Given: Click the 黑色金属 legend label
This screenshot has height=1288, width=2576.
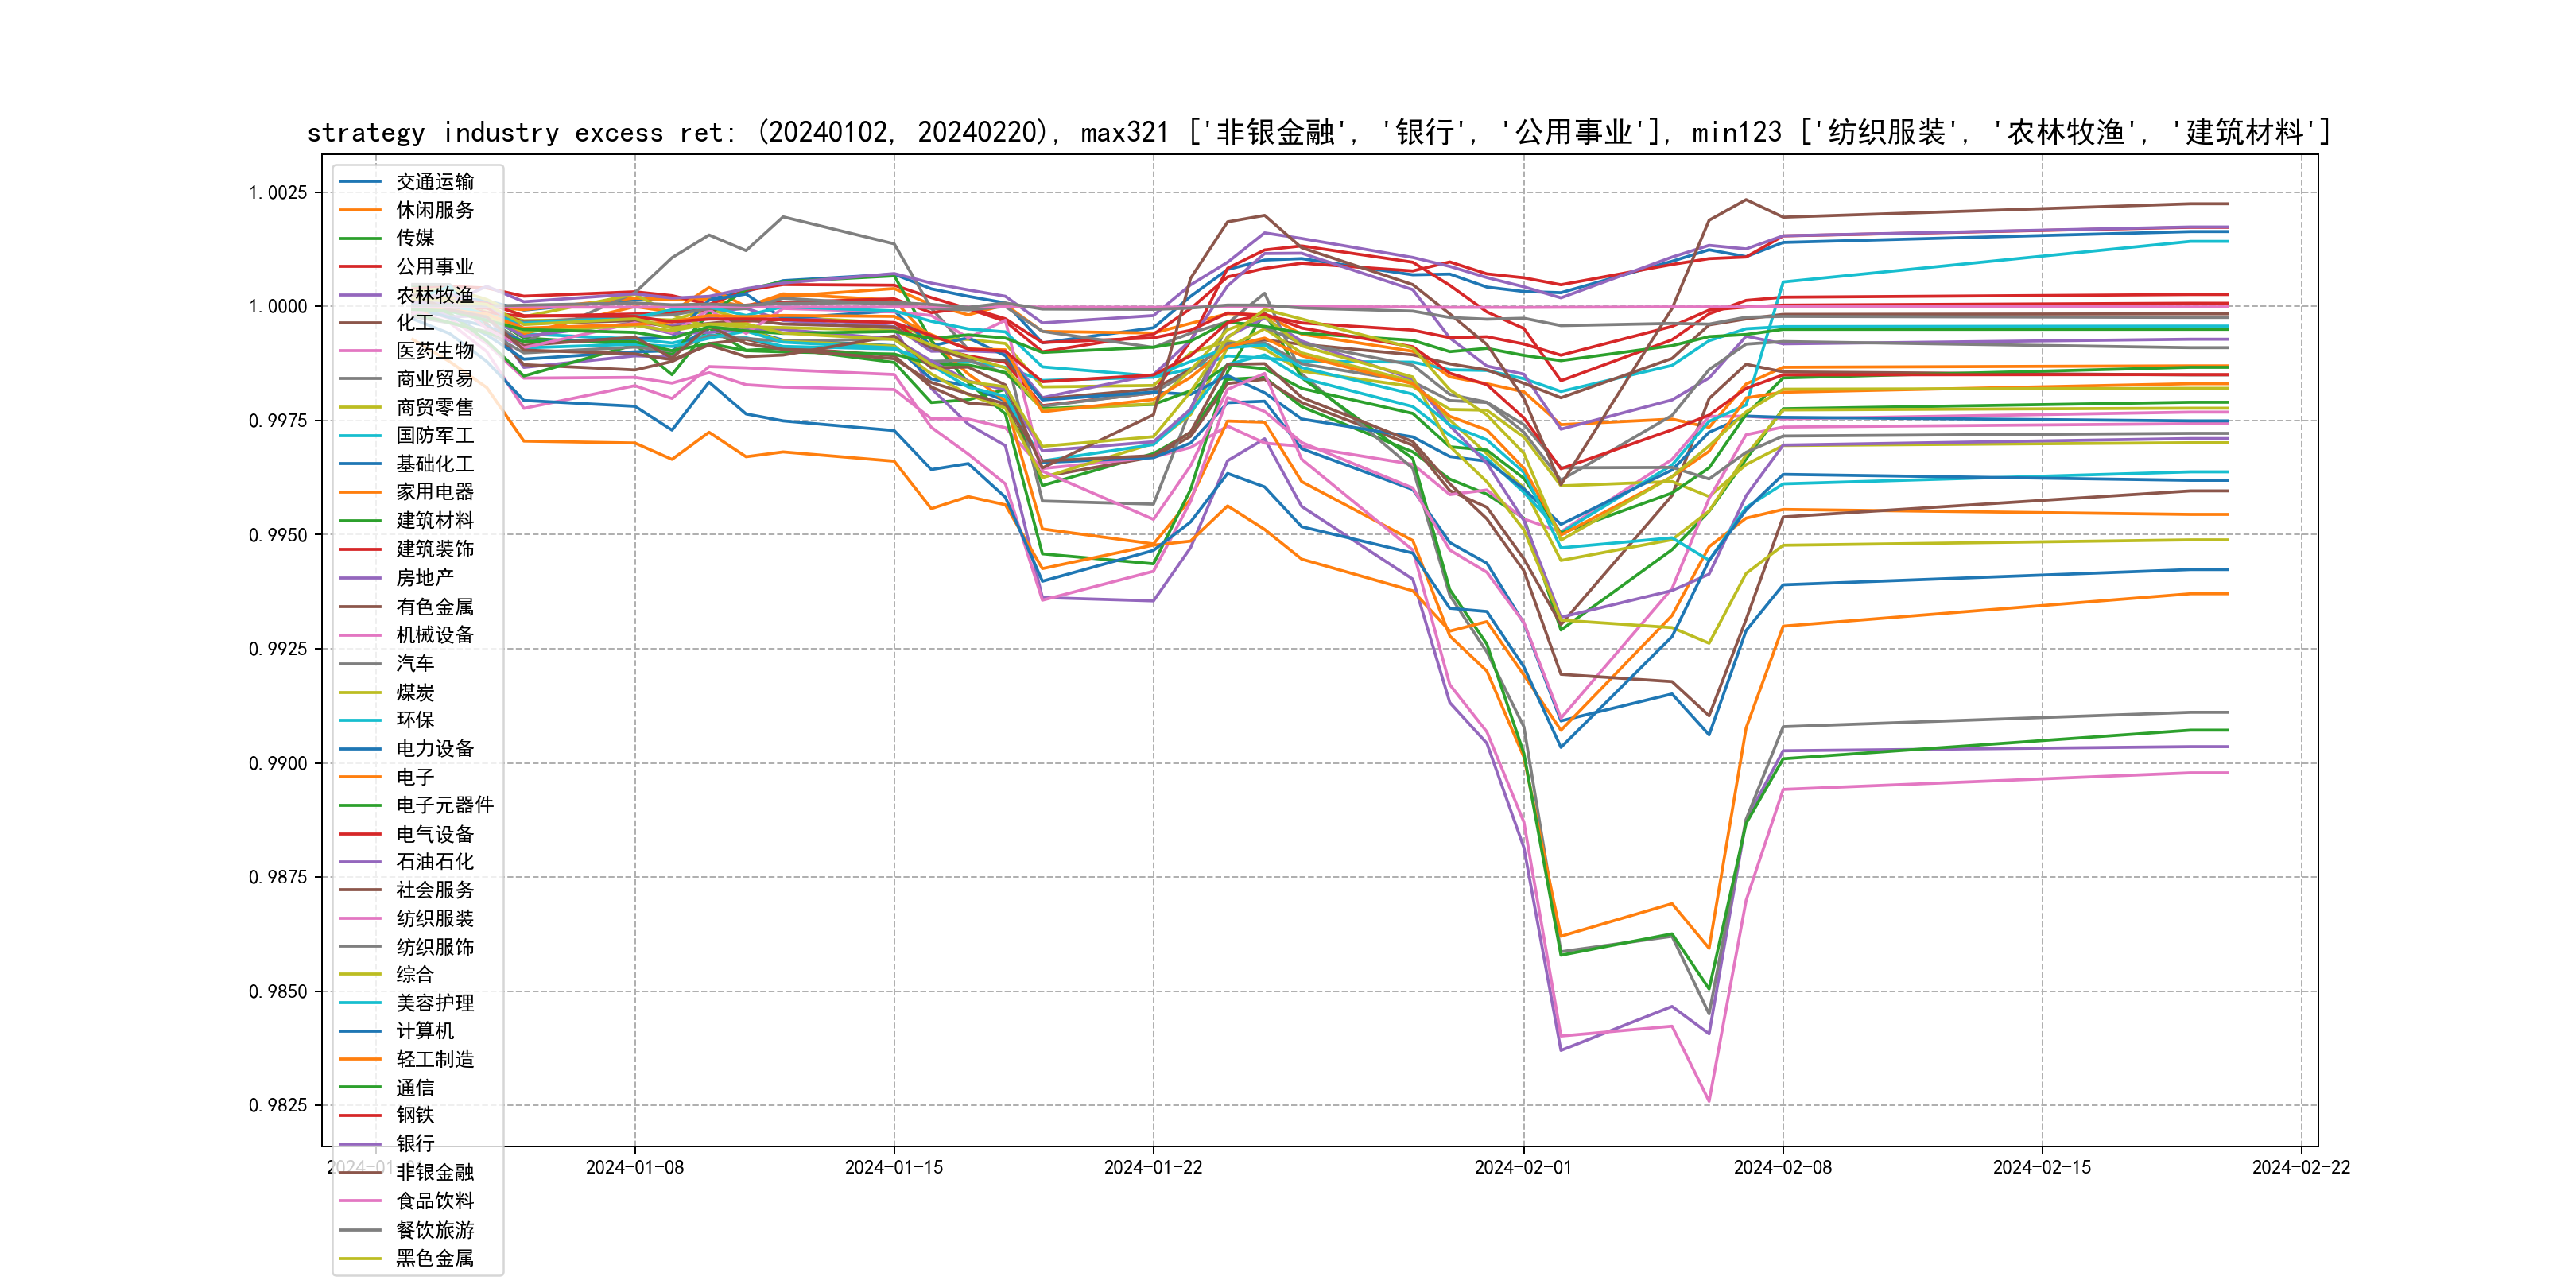Looking at the screenshot, I should tap(434, 1258).
